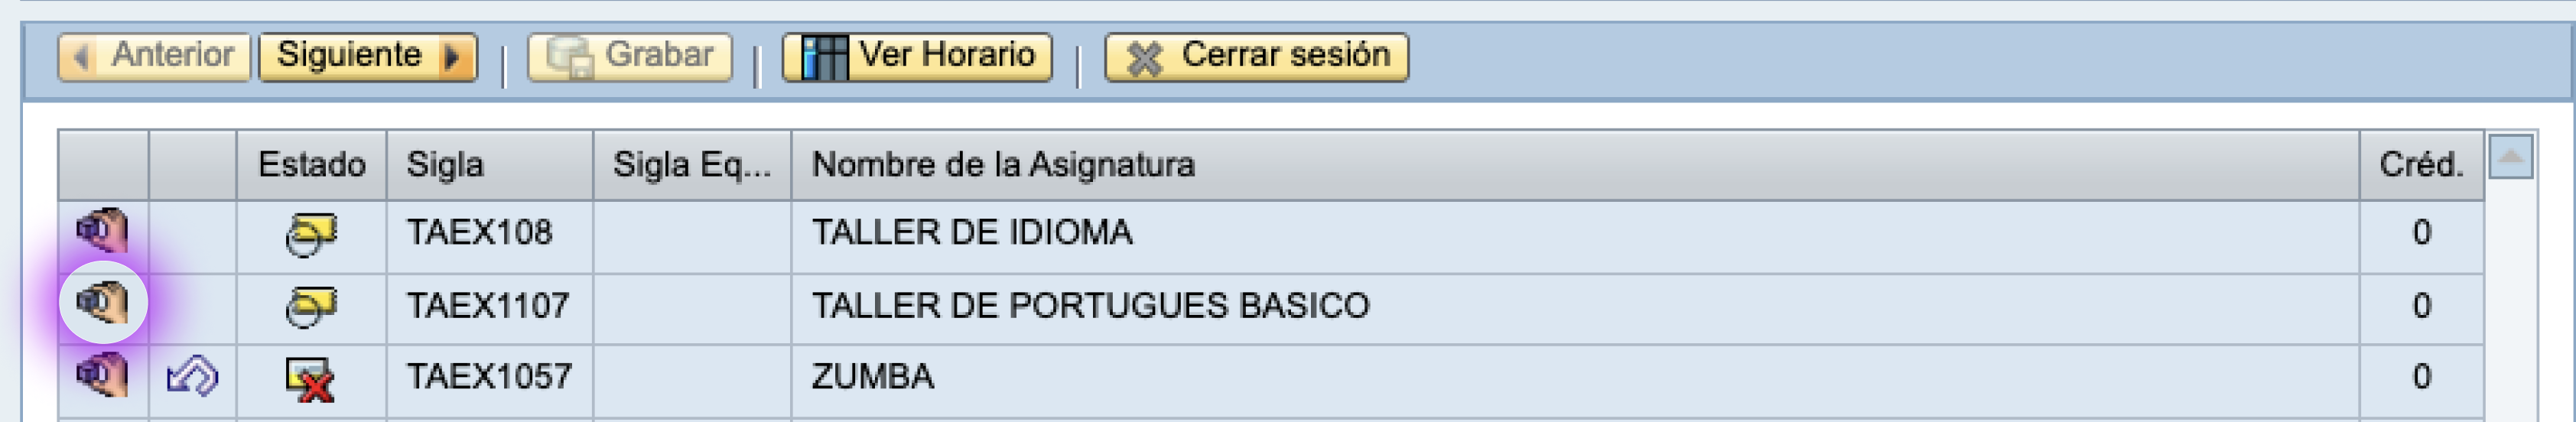Screen dimensions: 2576x422
Task: Save using the Grabar button
Action: pyautogui.click(x=630, y=56)
